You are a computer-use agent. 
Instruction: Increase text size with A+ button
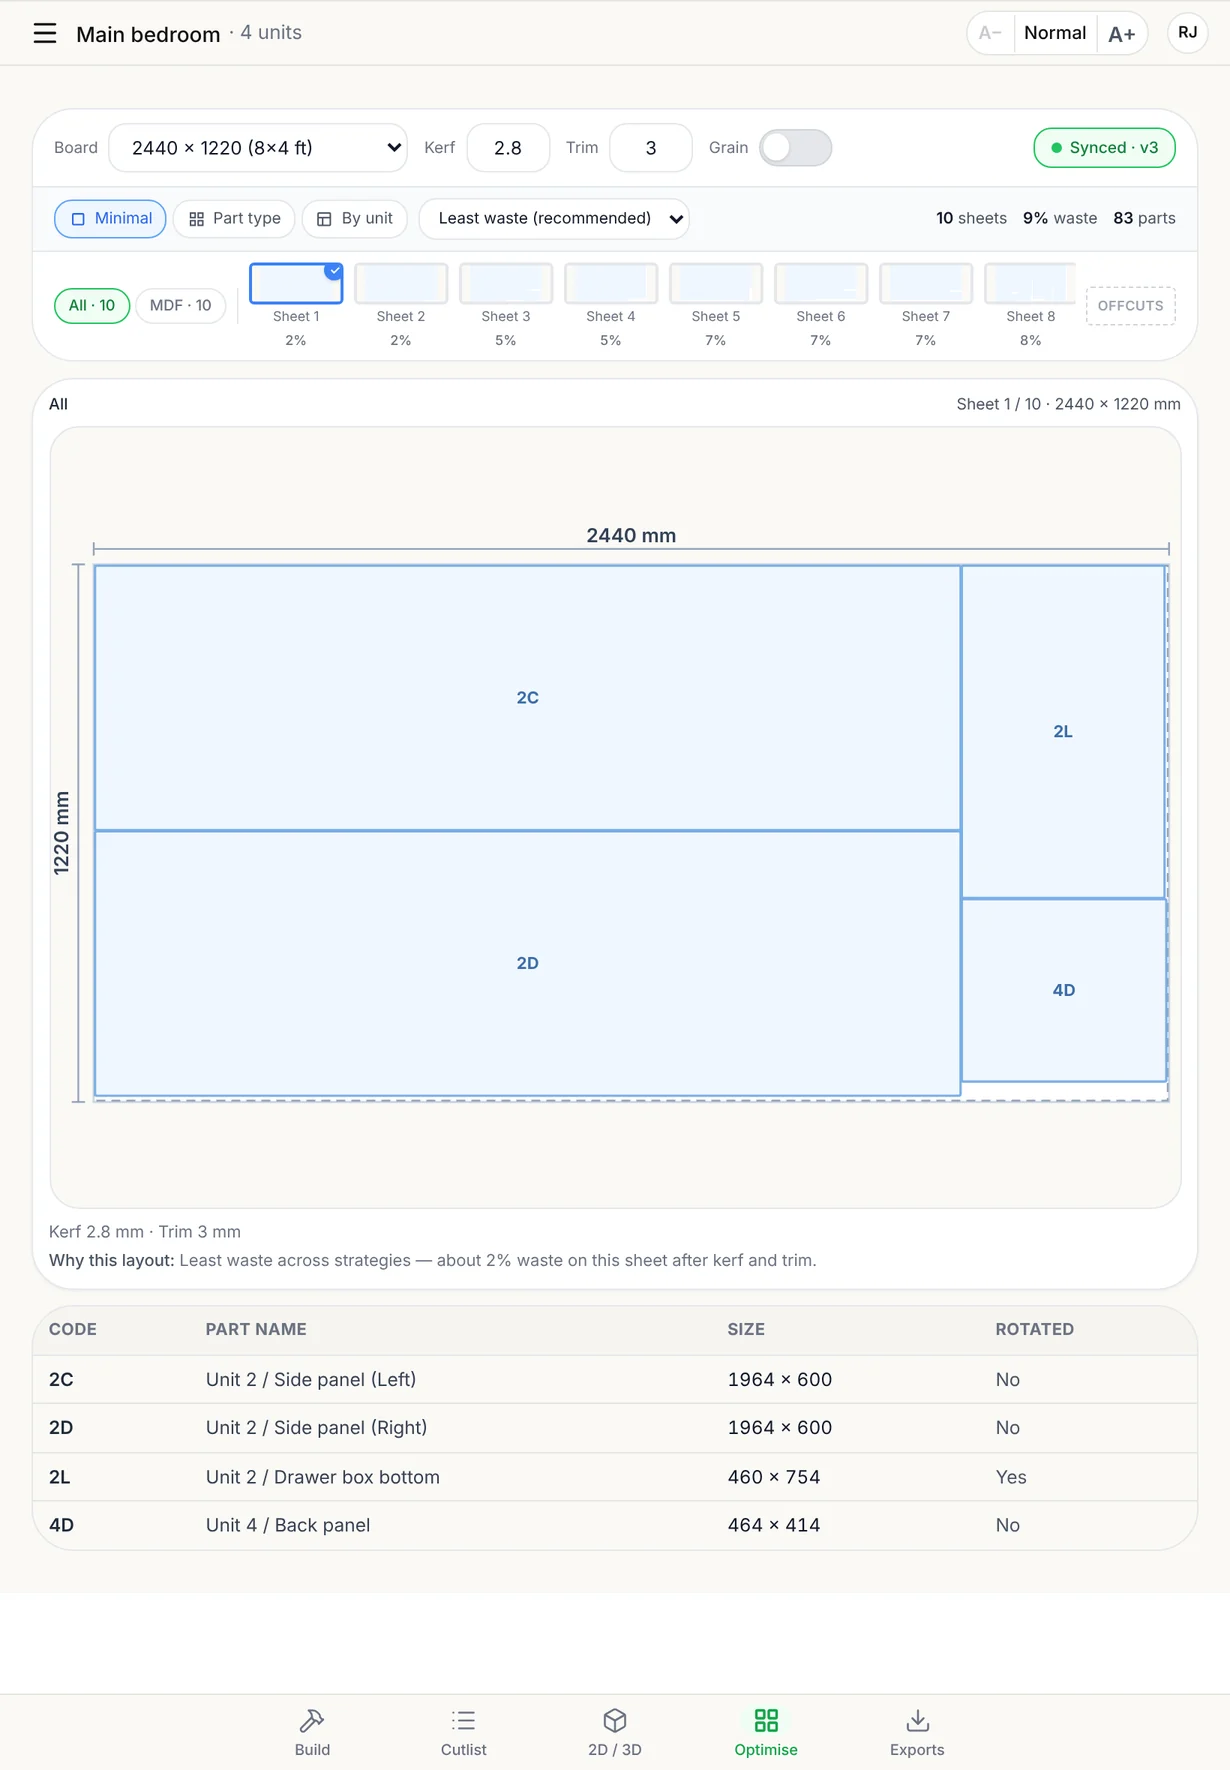[1122, 33]
